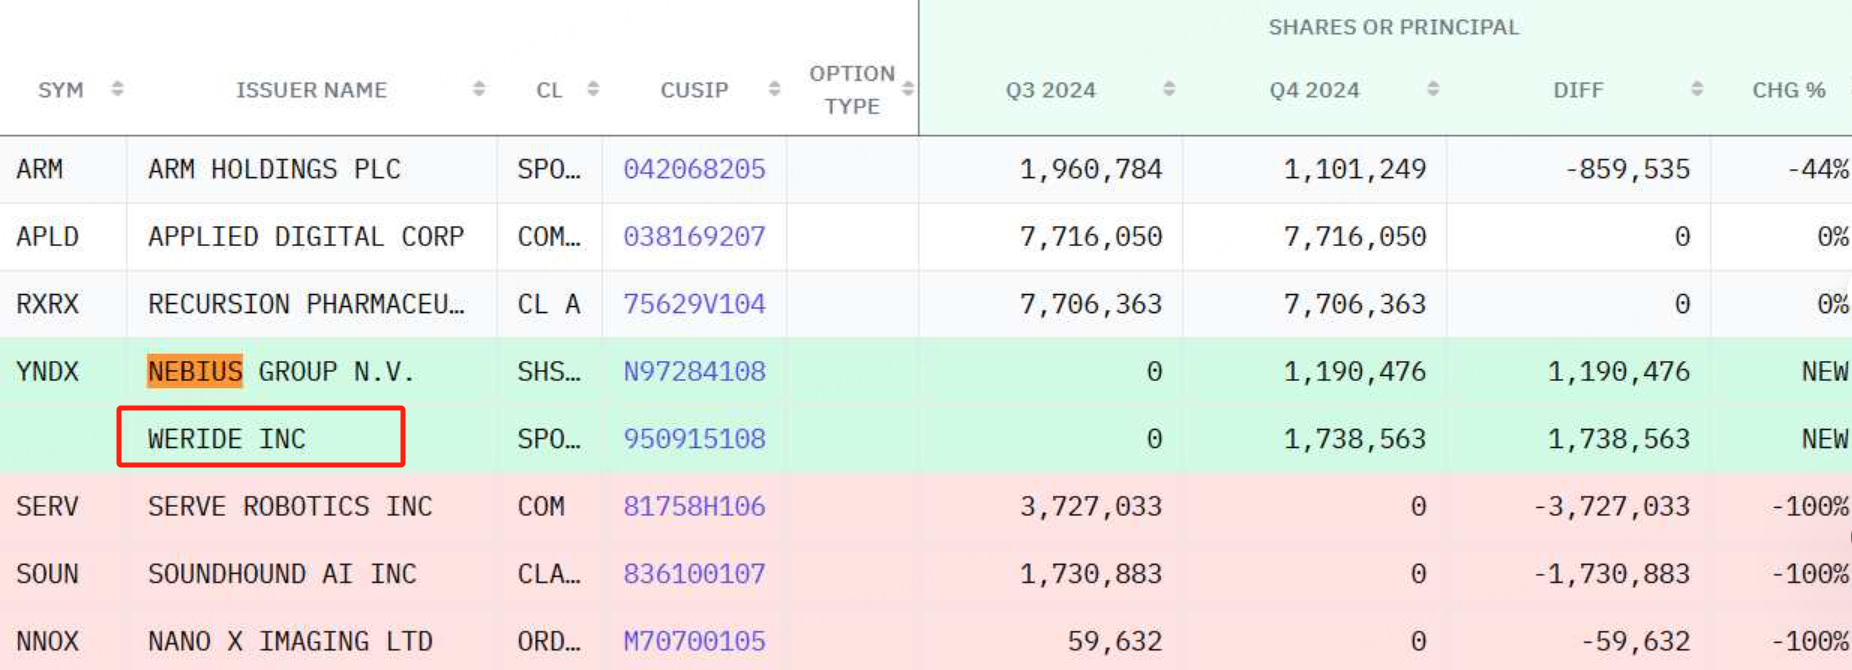The height and width of the screenshot is (670, 1852).
Task: Click the CHG % column header
Action: 1788,90
